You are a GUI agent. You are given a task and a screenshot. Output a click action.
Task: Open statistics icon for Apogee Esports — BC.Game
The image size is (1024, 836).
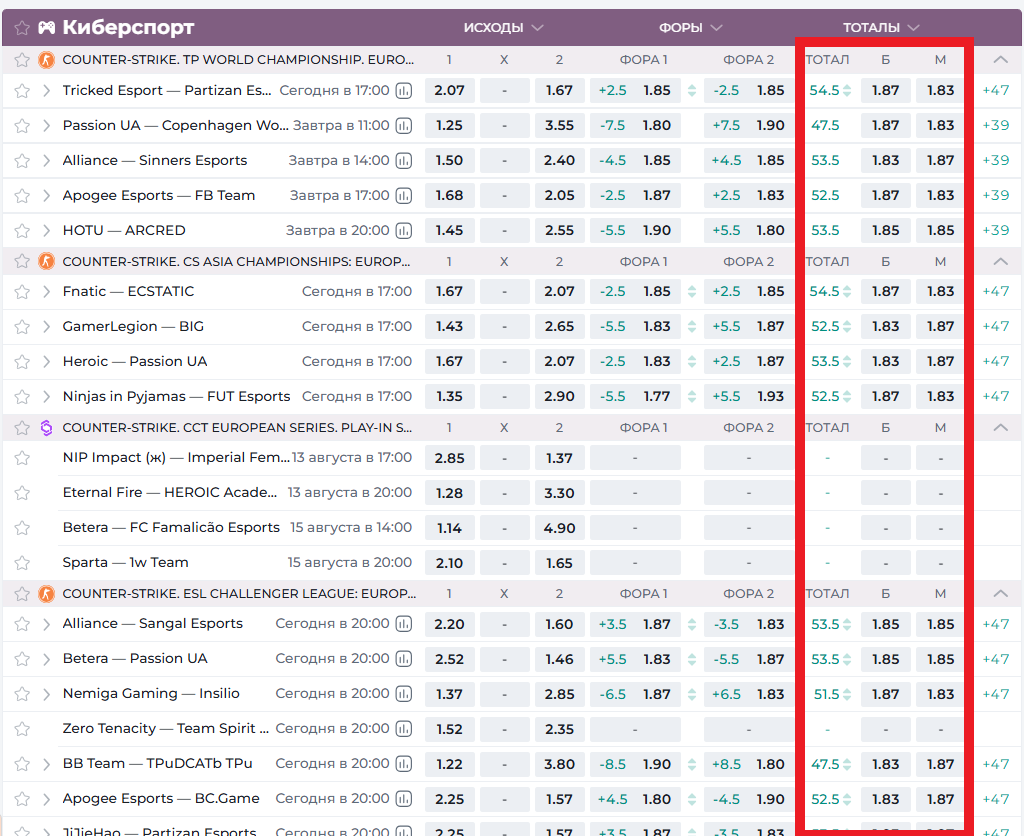[404, 799]
